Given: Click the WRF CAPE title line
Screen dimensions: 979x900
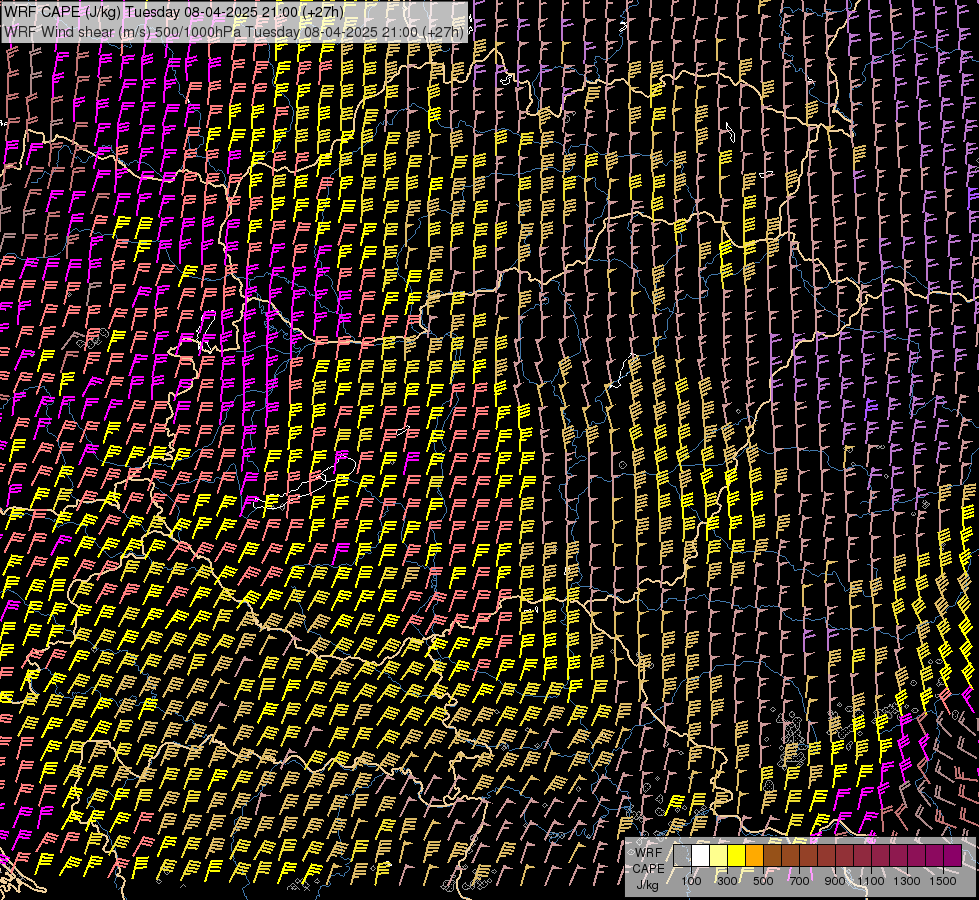Looking at the screenshot, I should click(x=174, y=12).
